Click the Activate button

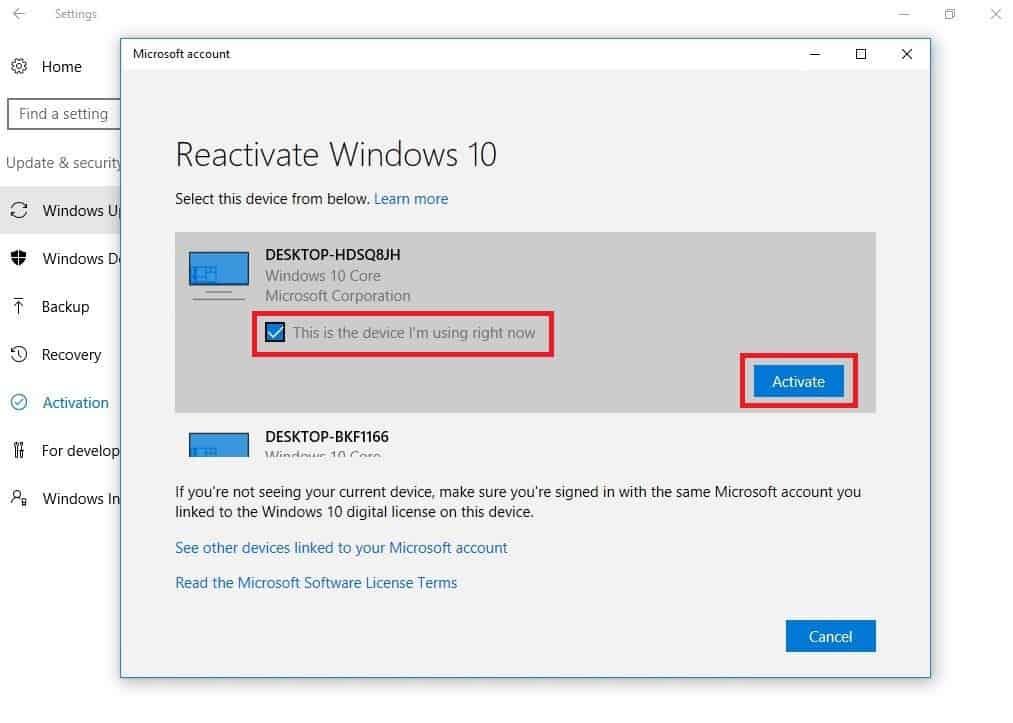tap(798, 381)
